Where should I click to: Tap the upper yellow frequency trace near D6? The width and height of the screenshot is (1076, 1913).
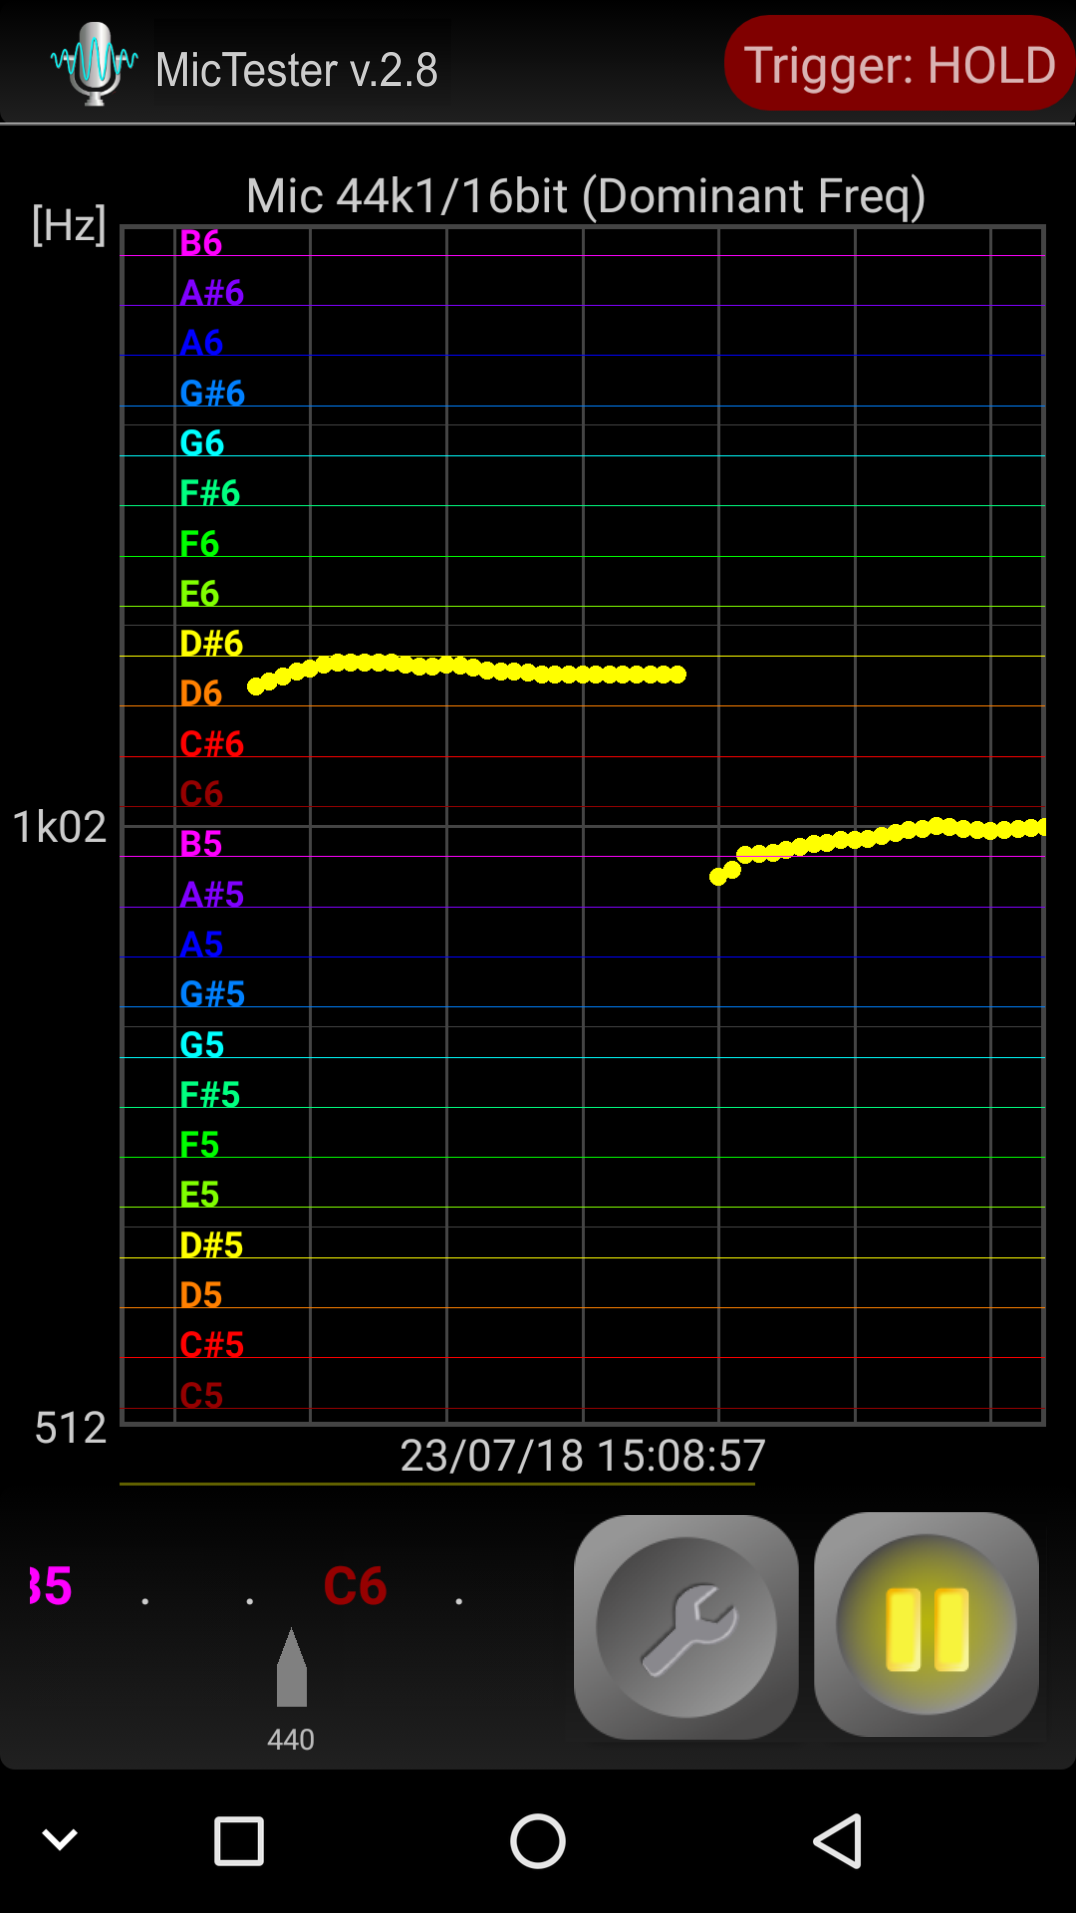pyautogui.click(x=466, y=671)
